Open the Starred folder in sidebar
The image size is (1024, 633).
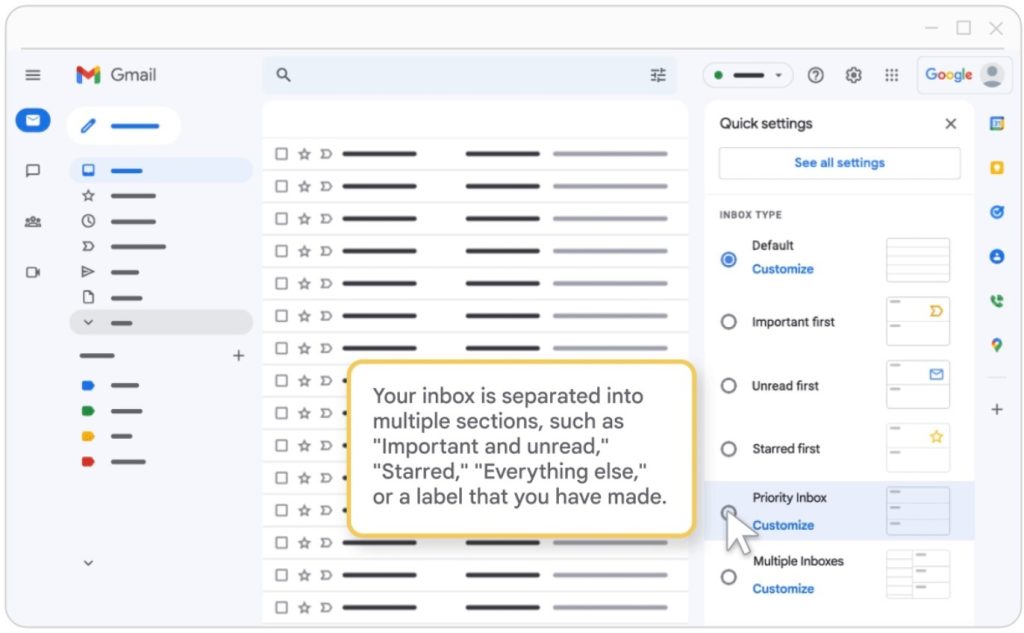click(x=88, y=195)
